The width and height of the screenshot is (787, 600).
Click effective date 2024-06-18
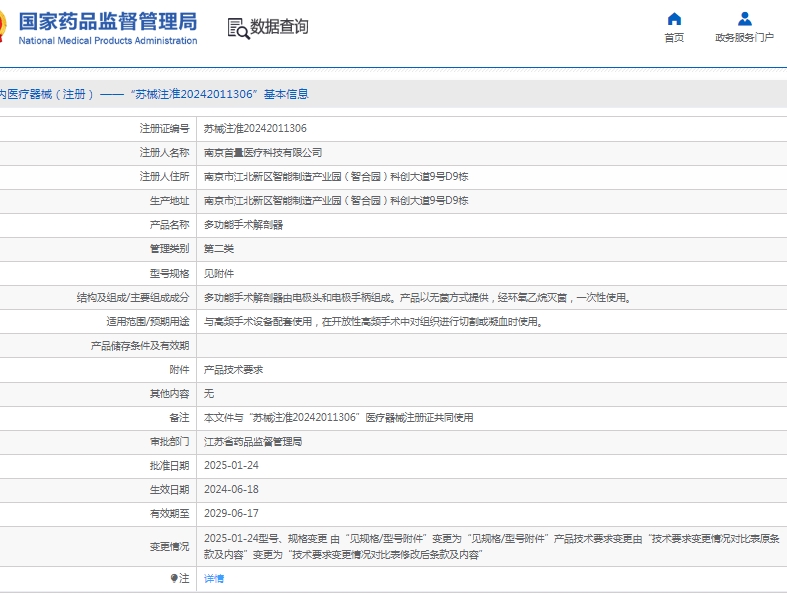[231, 490]
